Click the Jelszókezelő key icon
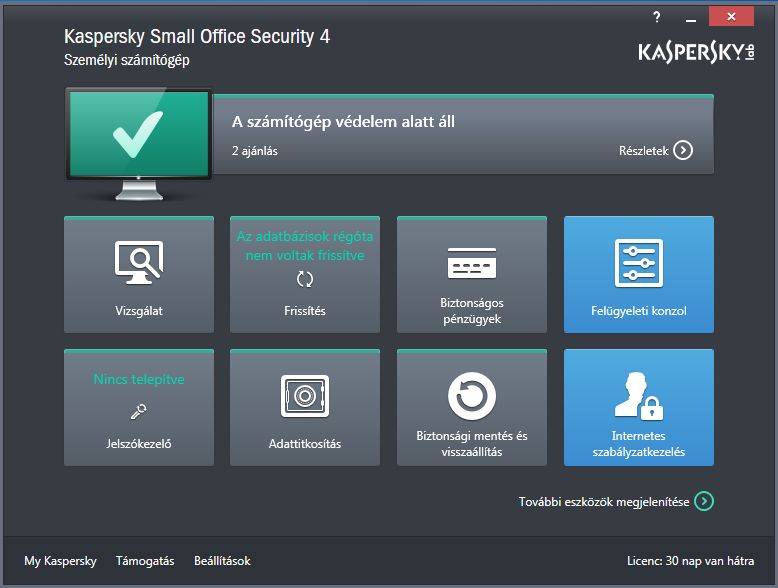 (138, 411)
